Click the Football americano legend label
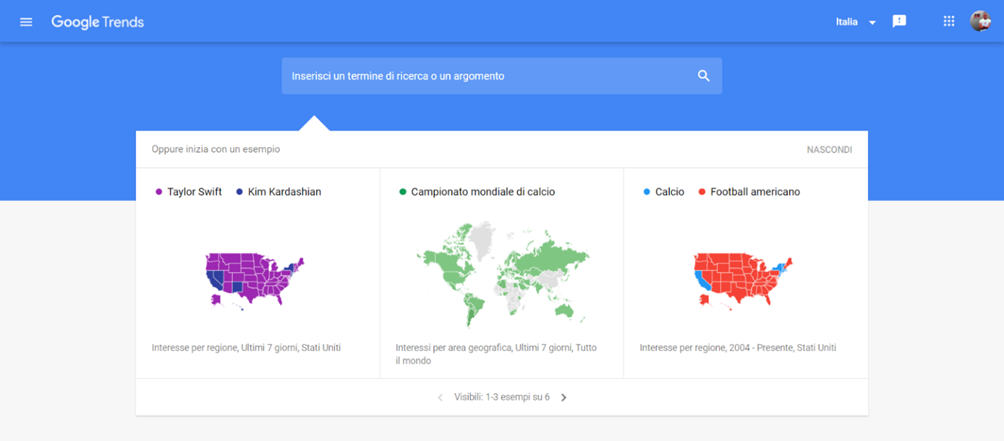The height and width of the screenshot is (441, 1004). (x=755, y=192)
